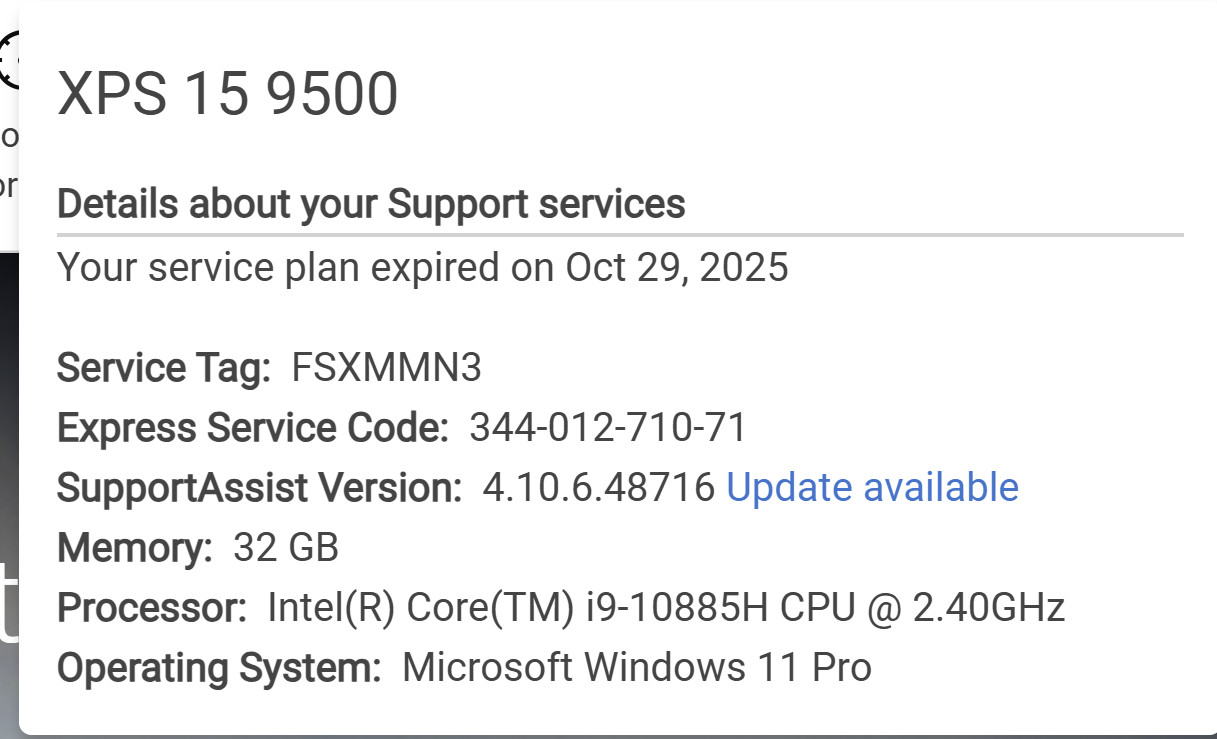Click the divider line below the heading
The image size is (1217, 739).
point(620,234)
